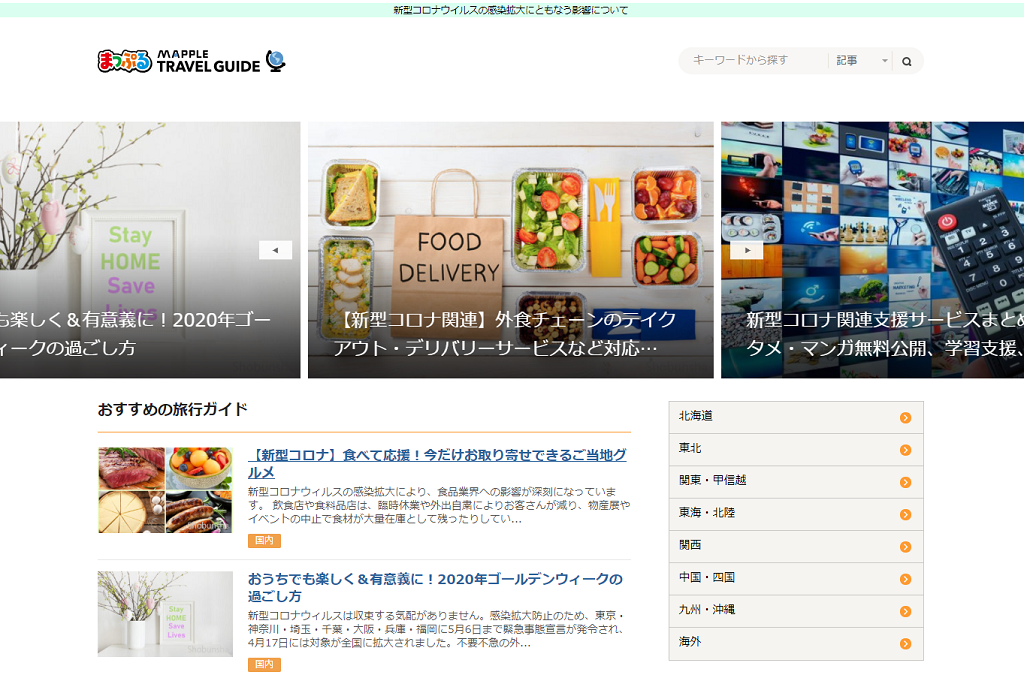Click the orange arrow beside 東海・北陸

tap(905, 515)
